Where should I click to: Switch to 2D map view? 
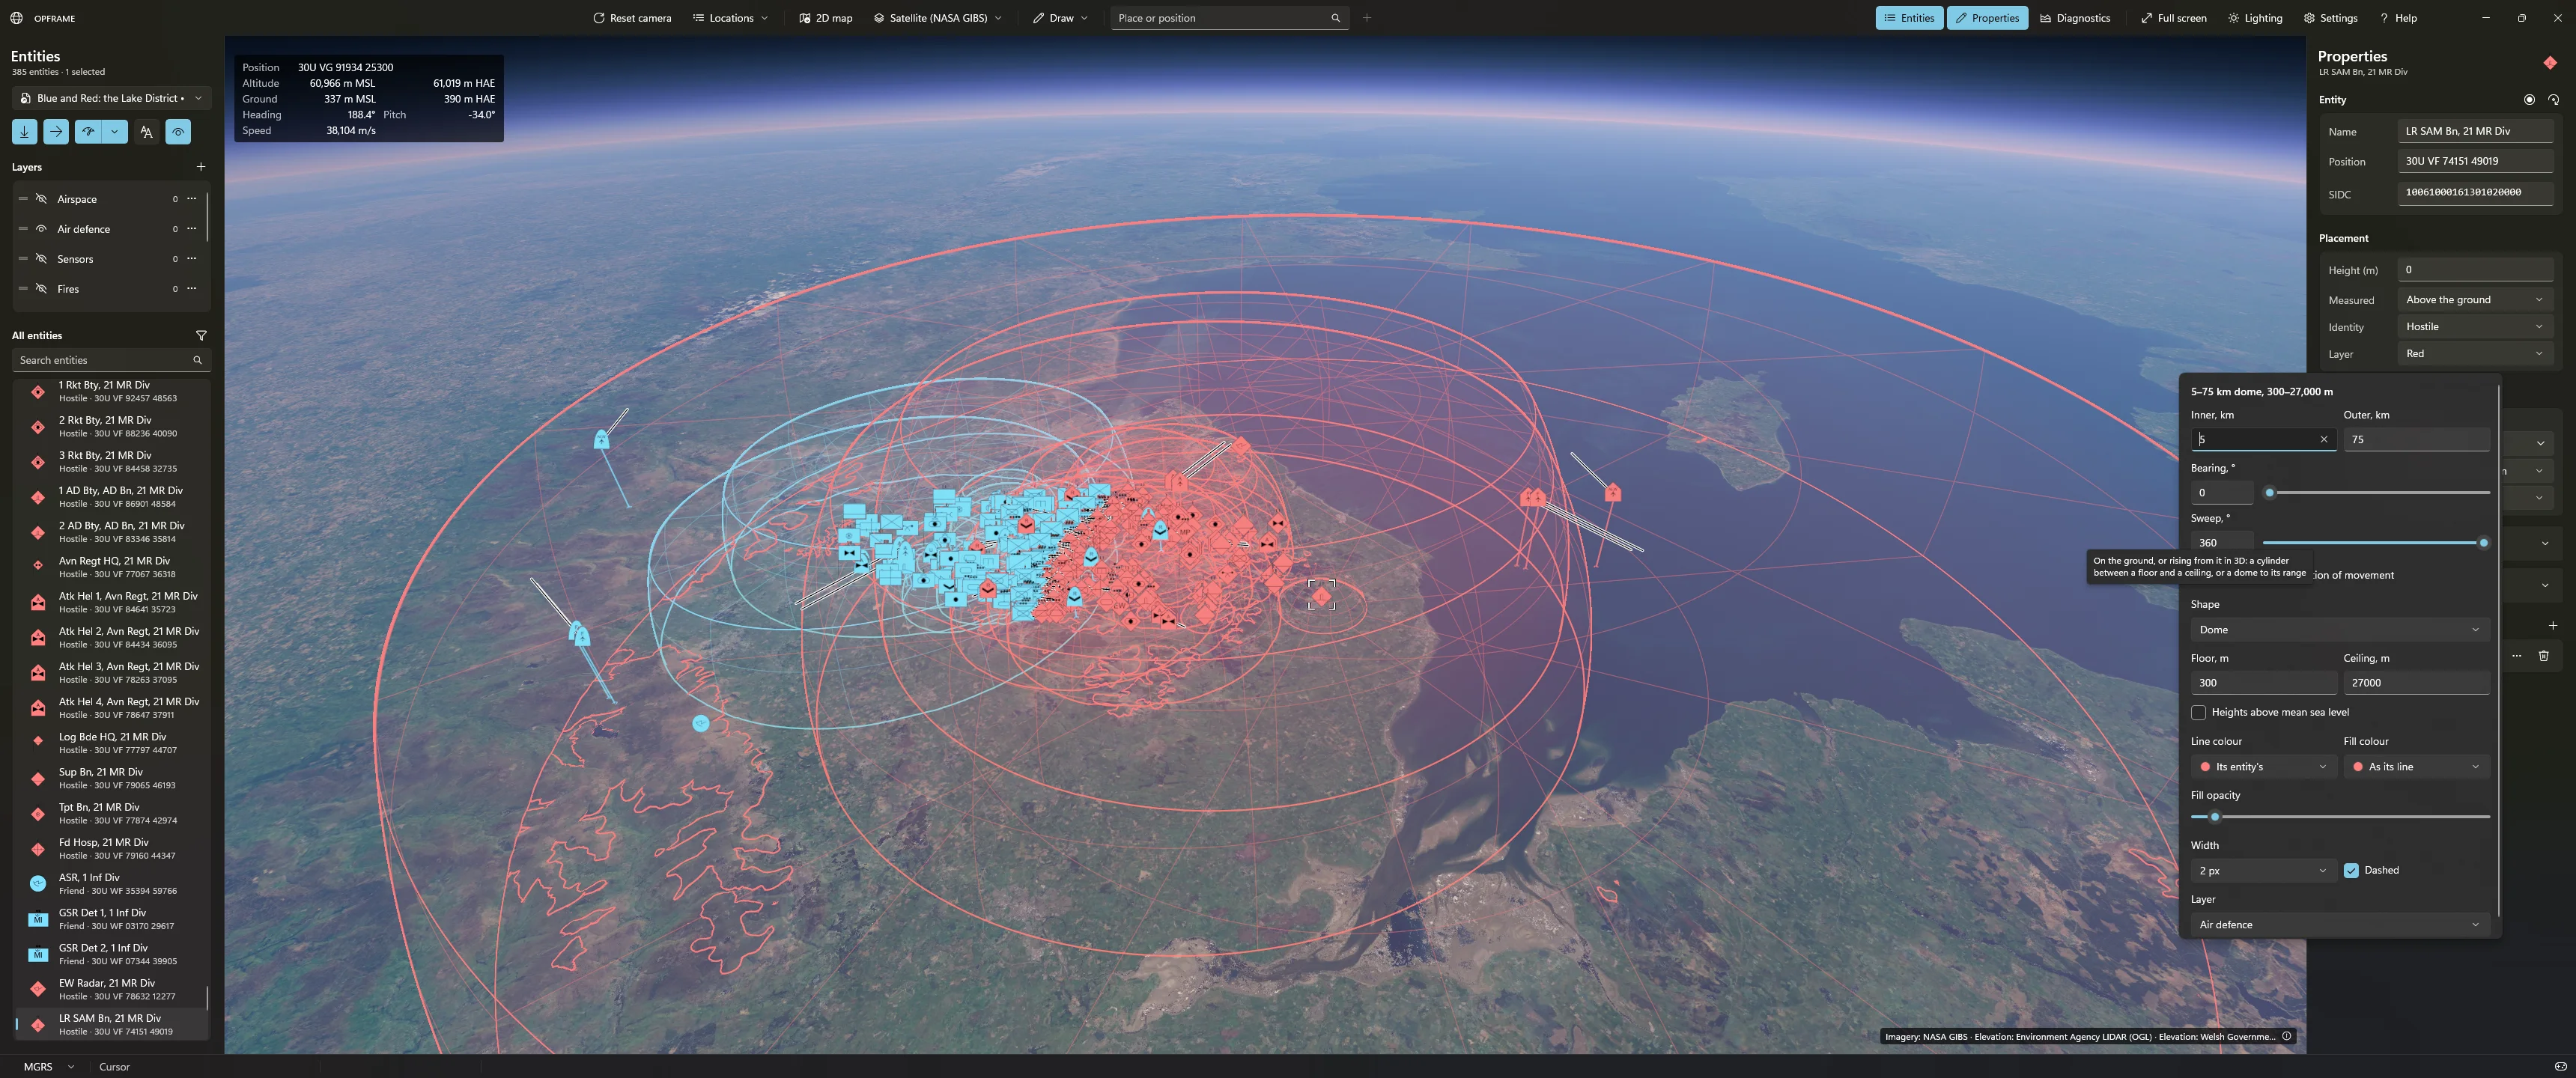coord(826,18)
